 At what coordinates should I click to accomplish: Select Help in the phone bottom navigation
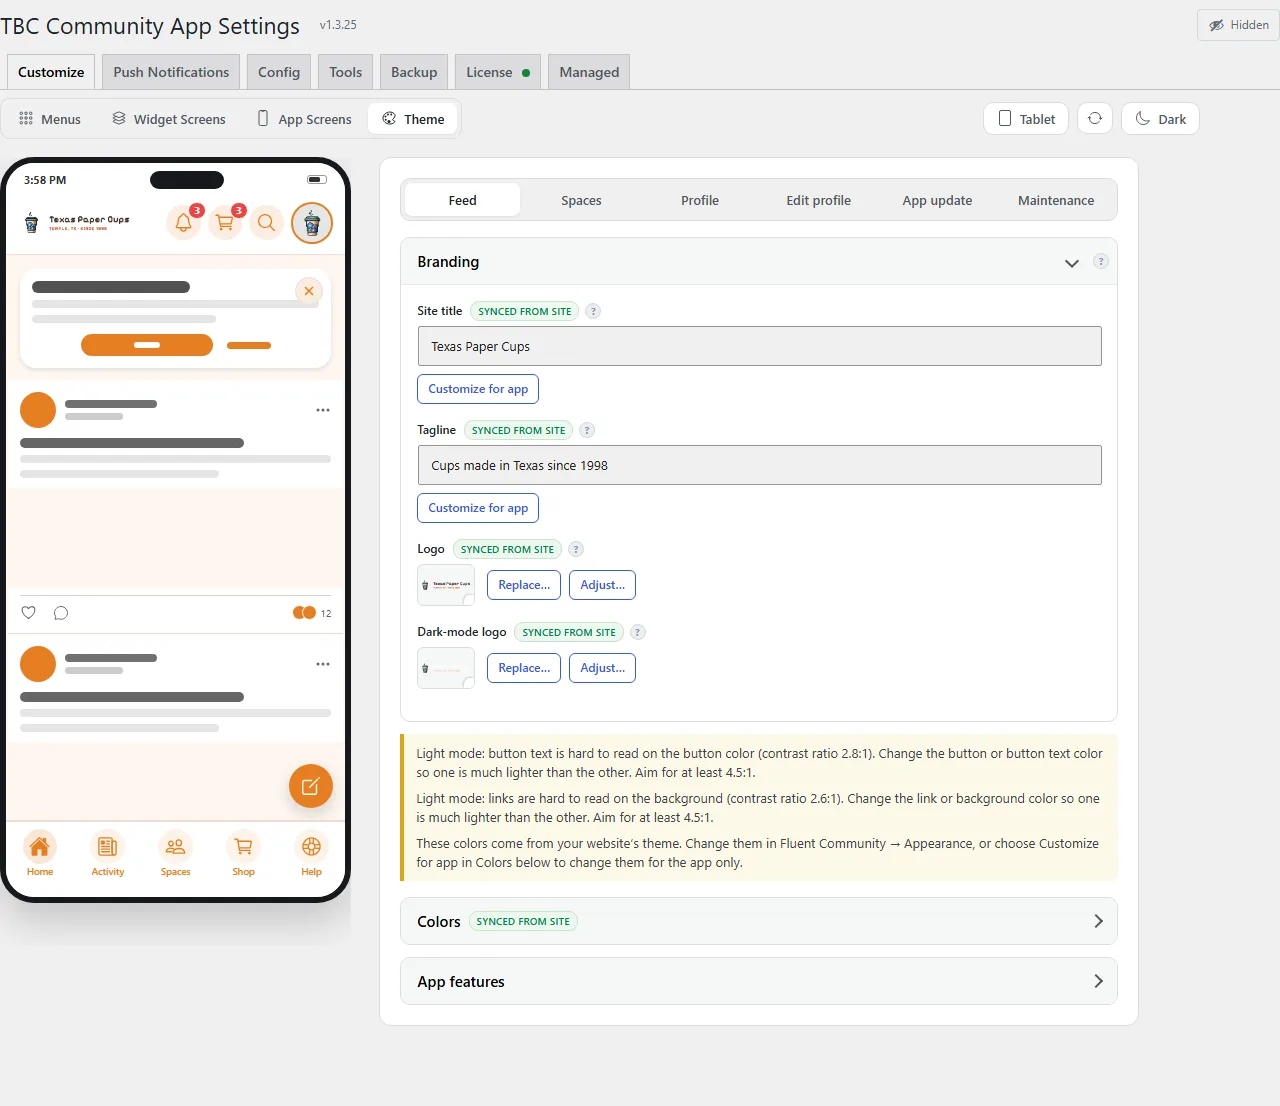312,854
